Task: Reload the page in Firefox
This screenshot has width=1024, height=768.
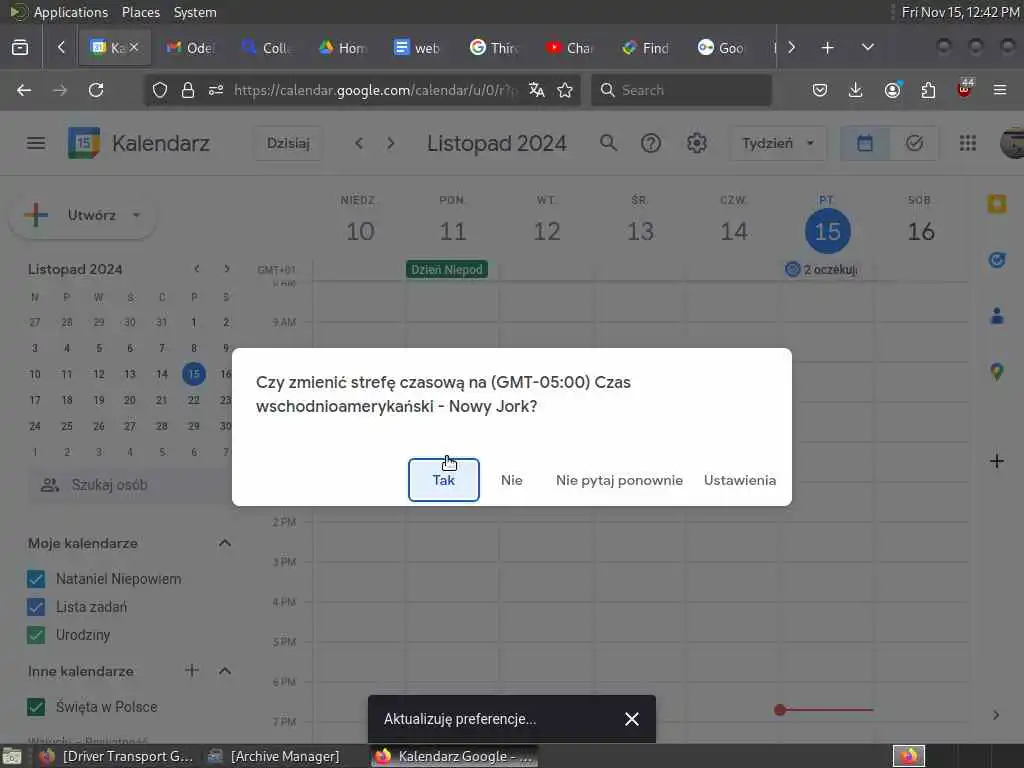Action: pyautogui.click(x=96, y=90)
